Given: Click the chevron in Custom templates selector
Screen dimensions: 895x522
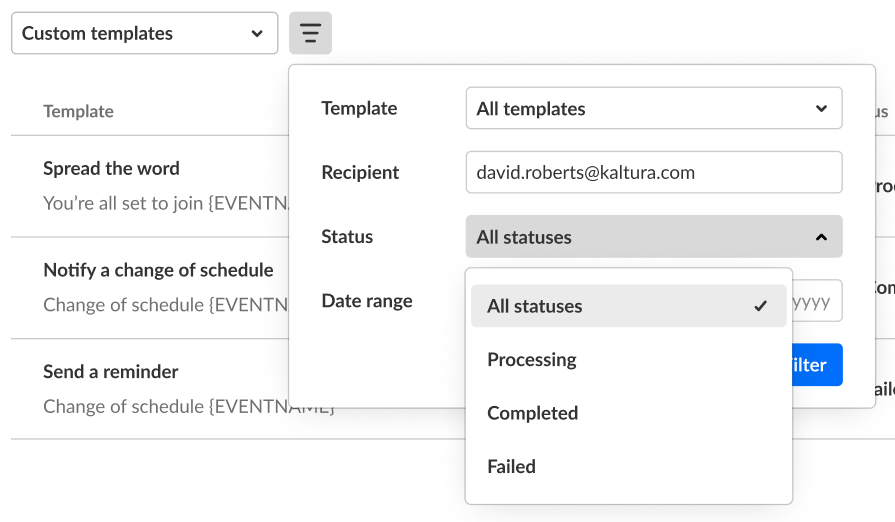Looking at the screenshot, I should [x=257, y=34].
